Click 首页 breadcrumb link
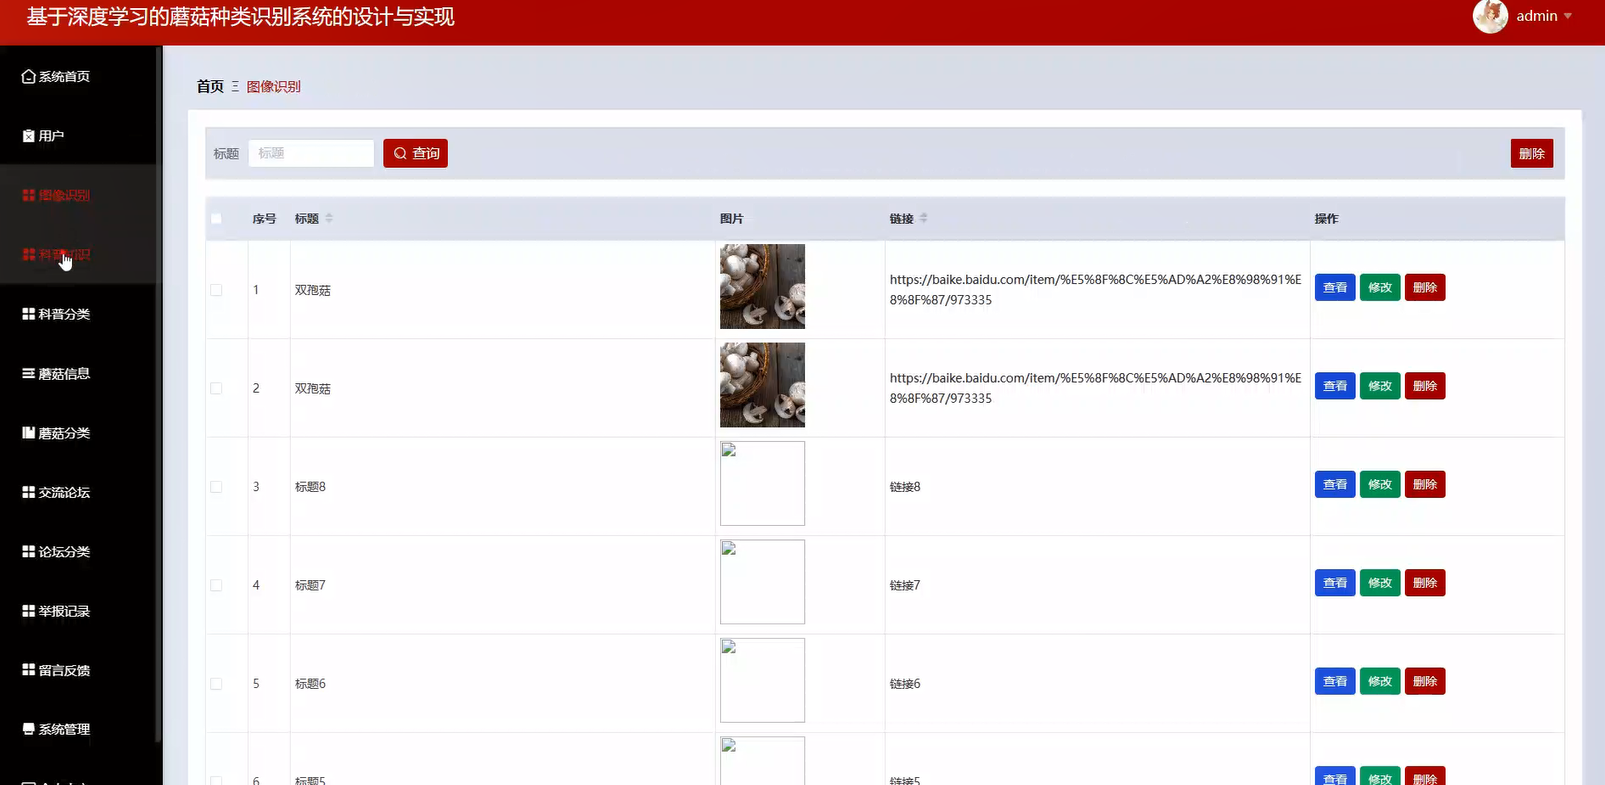Screen dimensions: 1605x785 (210, 86)
